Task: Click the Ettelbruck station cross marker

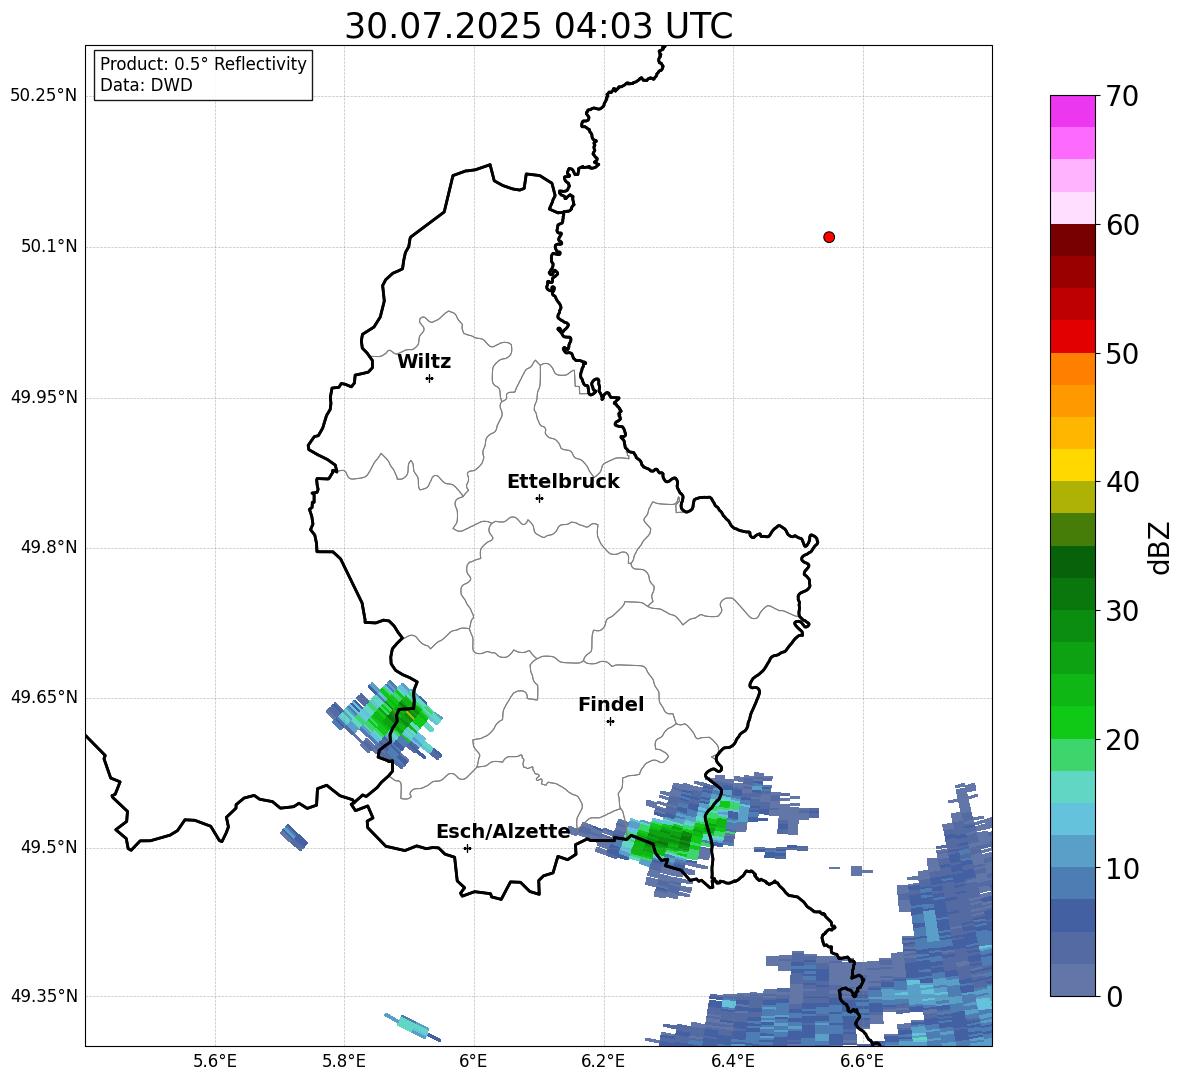Action: [539, 498]
